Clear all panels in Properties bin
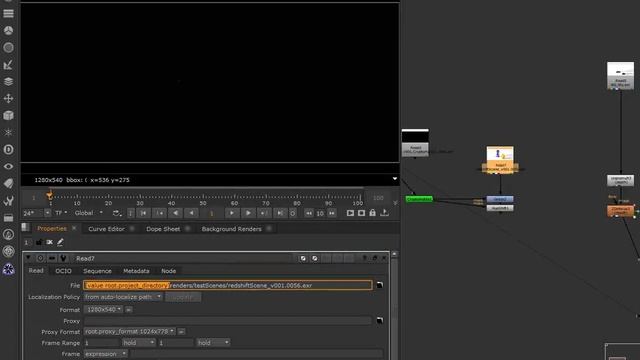640x360 pixels. click(x=49, y=242)
